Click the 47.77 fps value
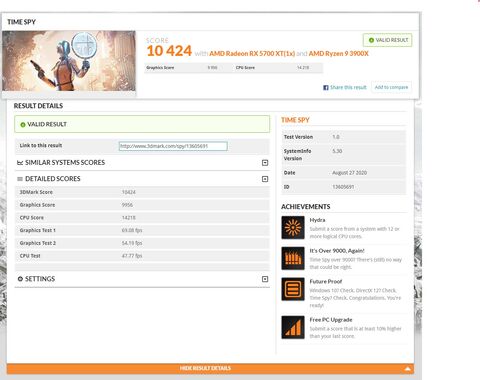This screenshot has height=380, width=480. [132, 256]
